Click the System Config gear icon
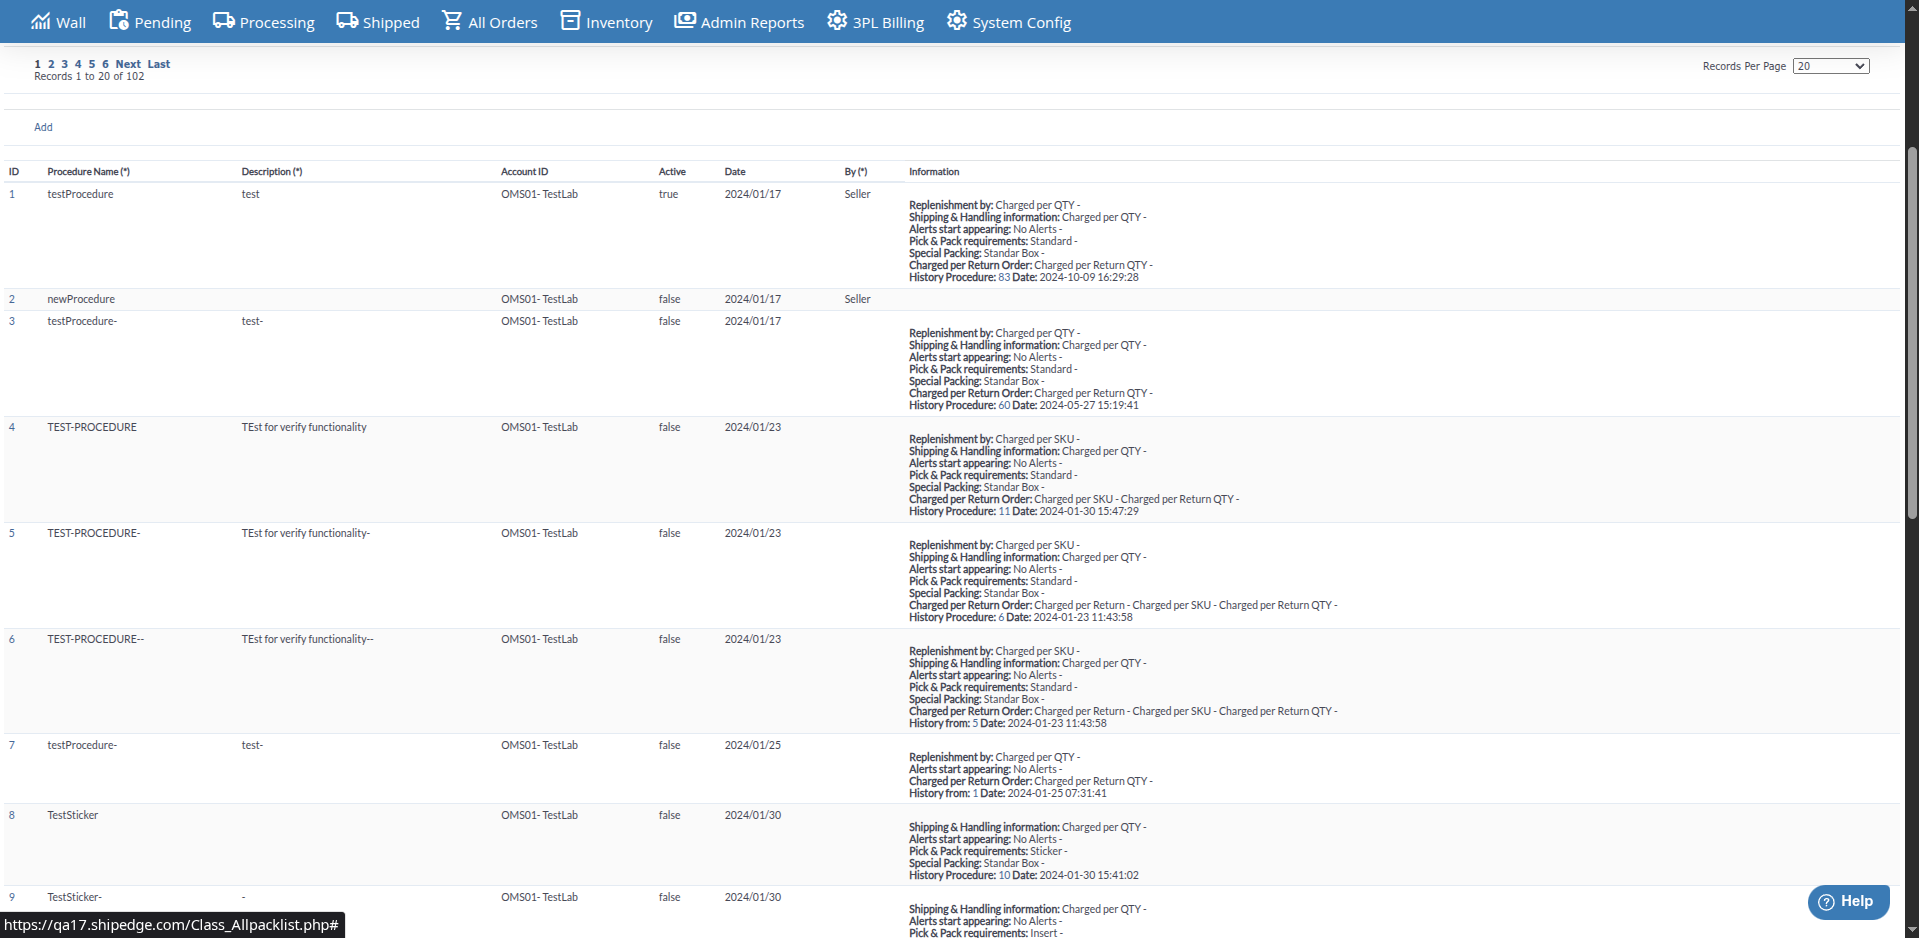This screenshot has width=1919, height=938. pos(957,21)
